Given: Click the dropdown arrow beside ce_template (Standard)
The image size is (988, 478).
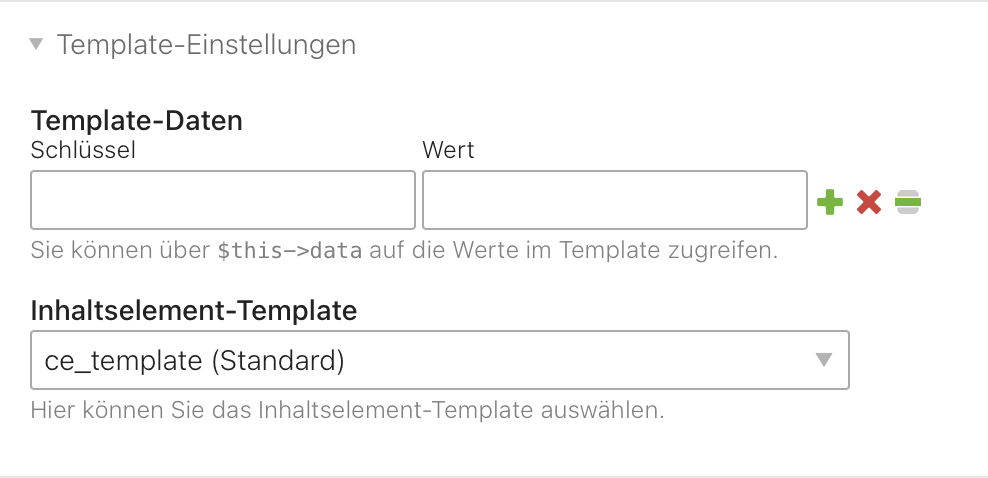Looking at the screenshot, I should pyautogui.click(x=824, y=360).
